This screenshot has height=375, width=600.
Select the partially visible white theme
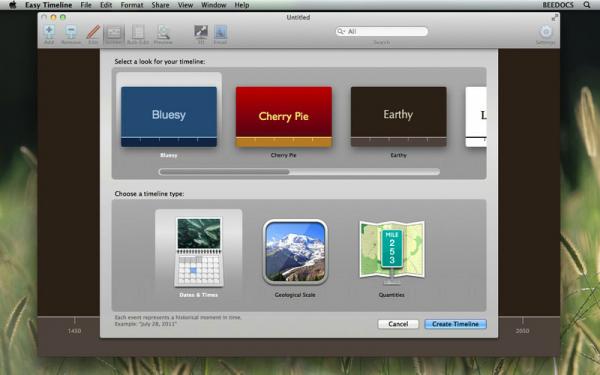click(476, 116)
